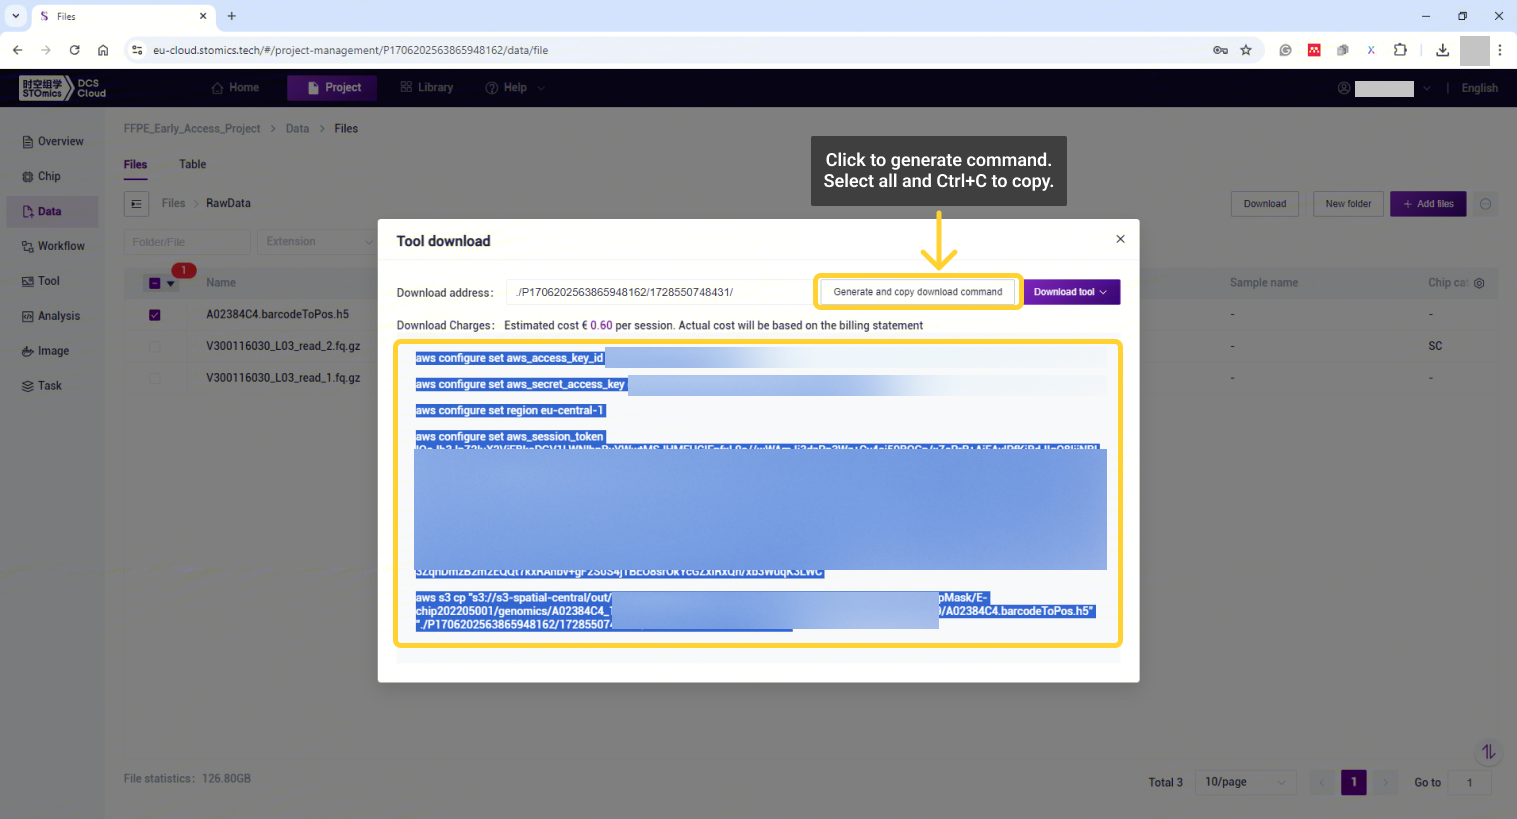Open the Analysis sidebar item
This screenshot has width=1517, height=819.
click(x=58, y=316)
